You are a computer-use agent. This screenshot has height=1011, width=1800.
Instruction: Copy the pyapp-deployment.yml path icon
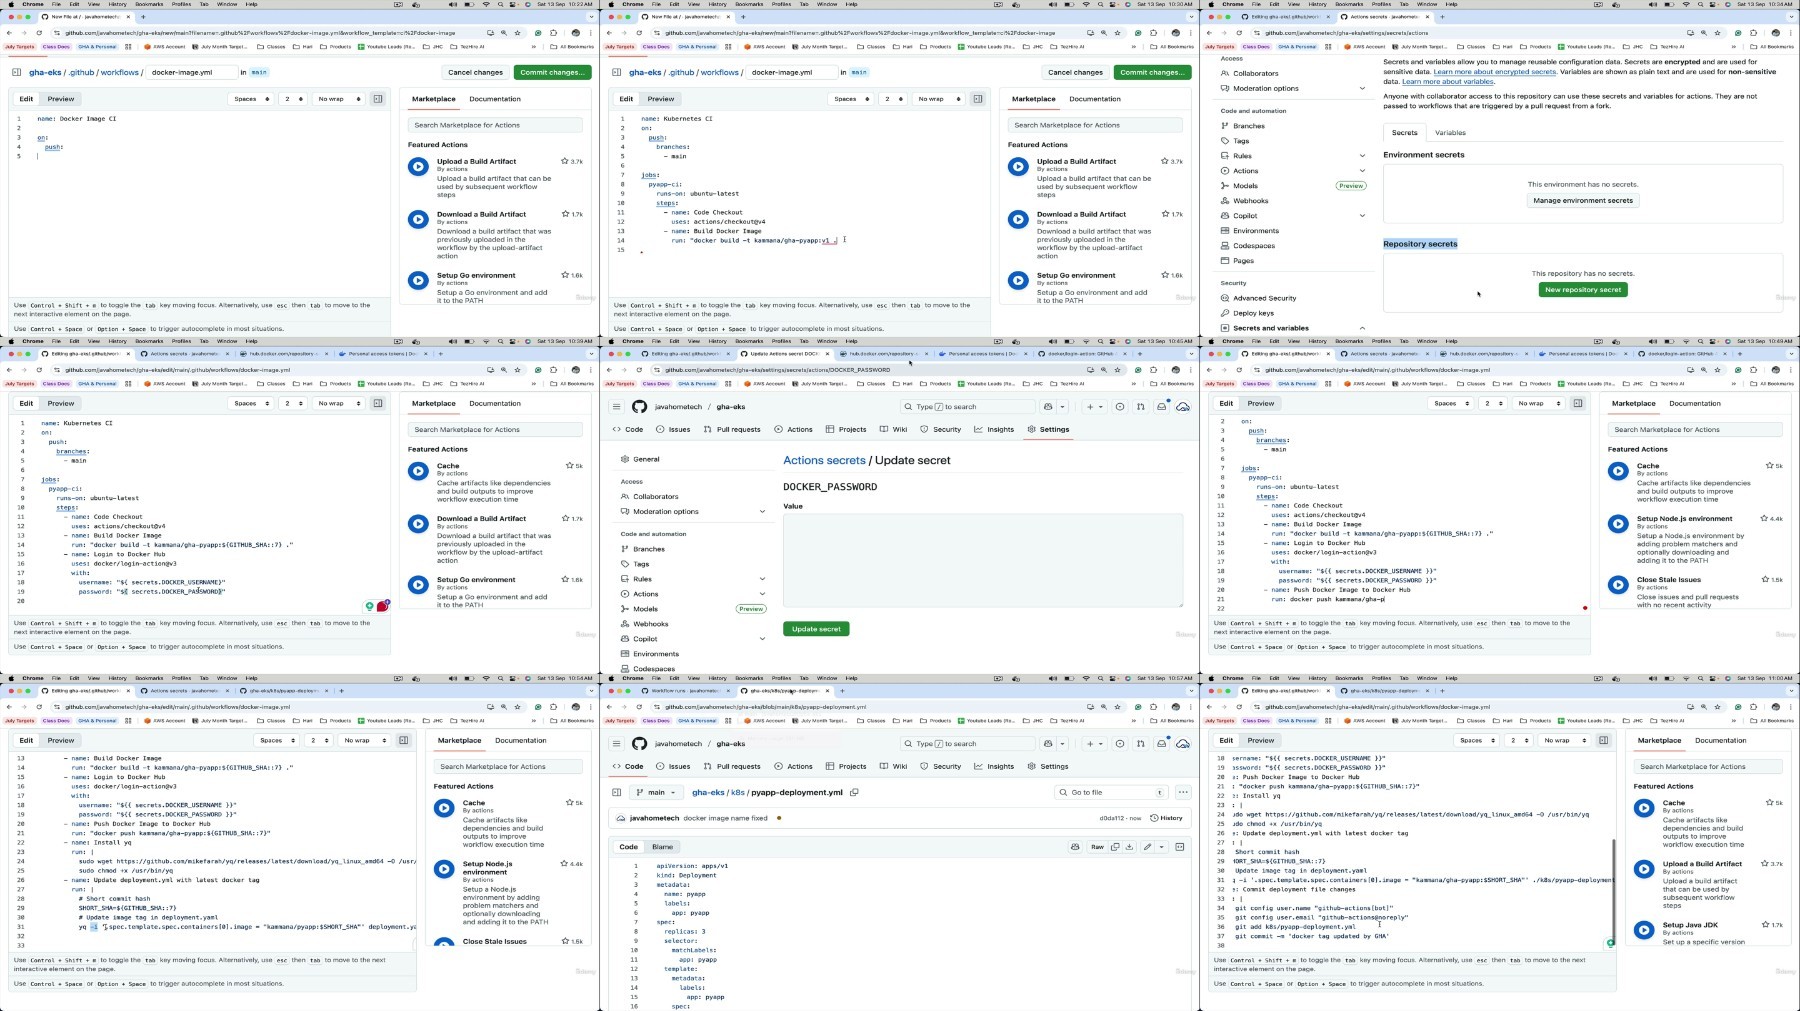(x=854, y=792)
